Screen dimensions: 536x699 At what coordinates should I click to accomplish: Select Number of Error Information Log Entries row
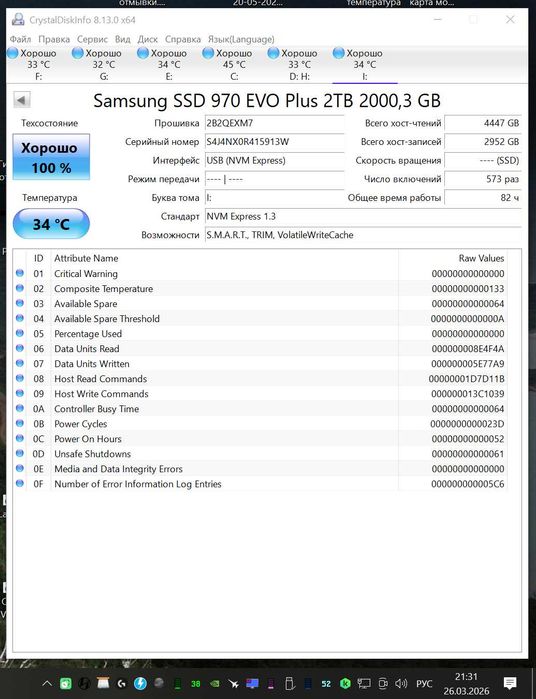(260, 484)
